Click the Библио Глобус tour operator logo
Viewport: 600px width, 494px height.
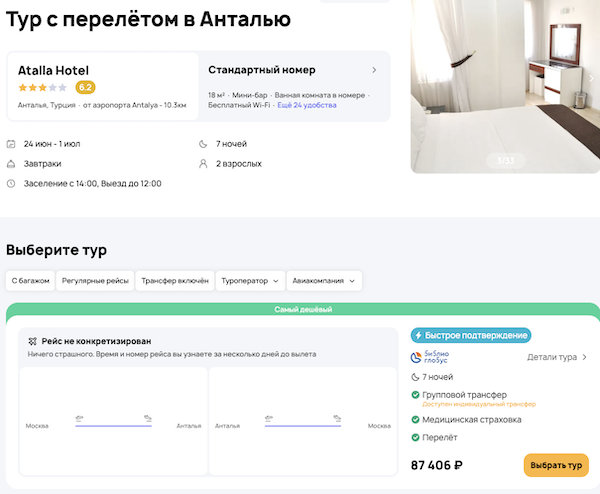[433, 356]
